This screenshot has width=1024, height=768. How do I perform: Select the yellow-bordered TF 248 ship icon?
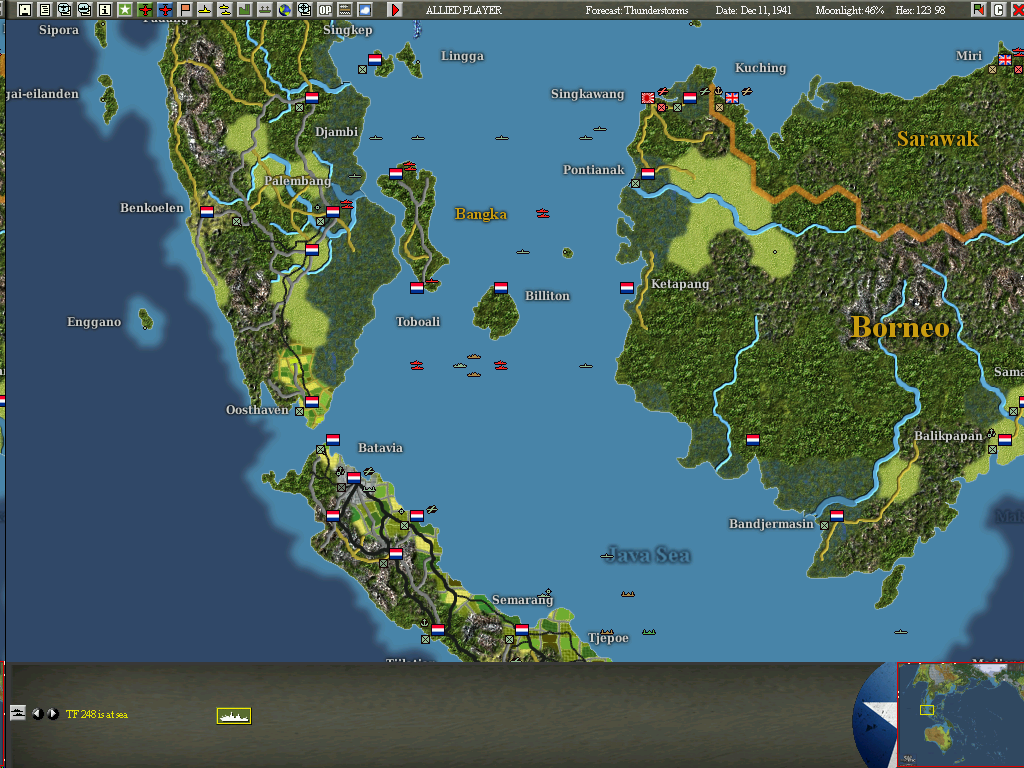pyautogui.click(x=234, y=716)
